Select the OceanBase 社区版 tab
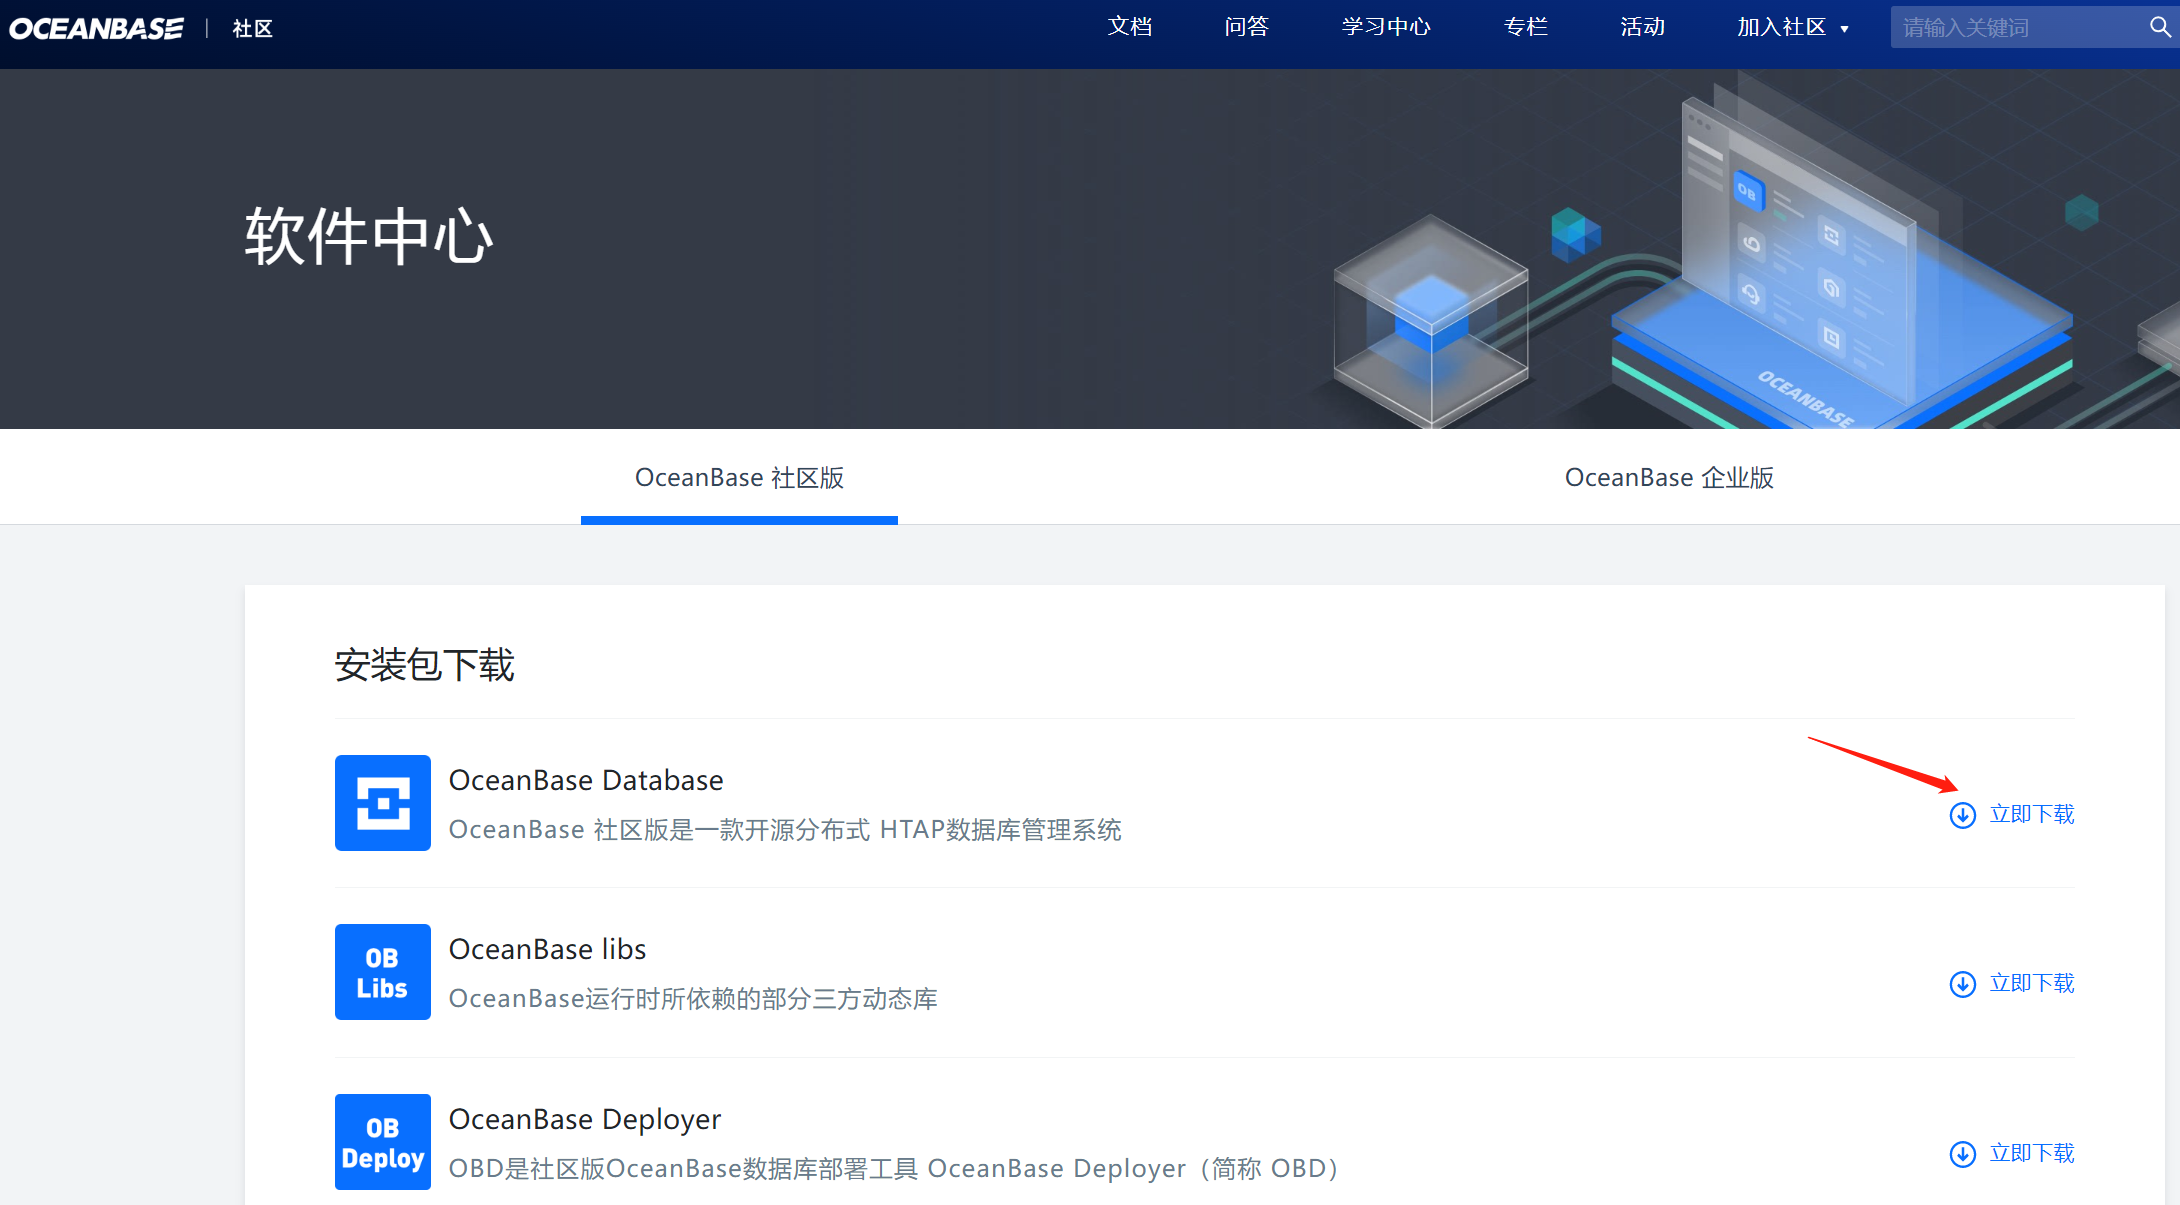The image size is (2180, 1205). click(739, 478)
